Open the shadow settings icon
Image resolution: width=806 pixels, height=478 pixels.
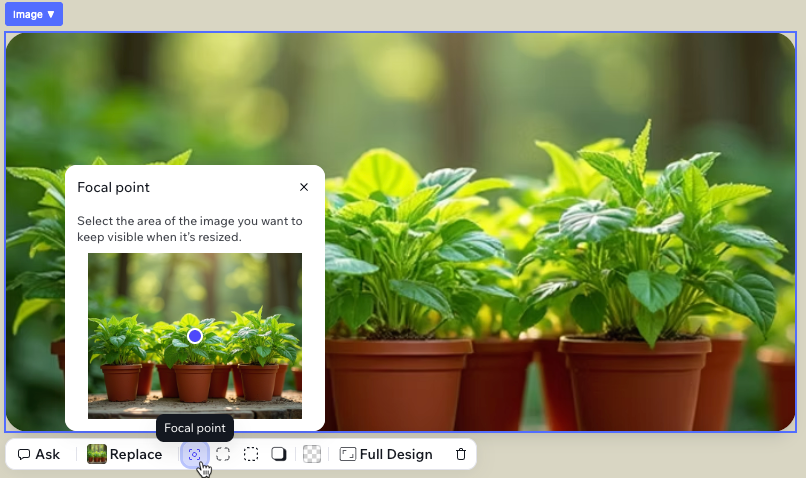[279, 454]
